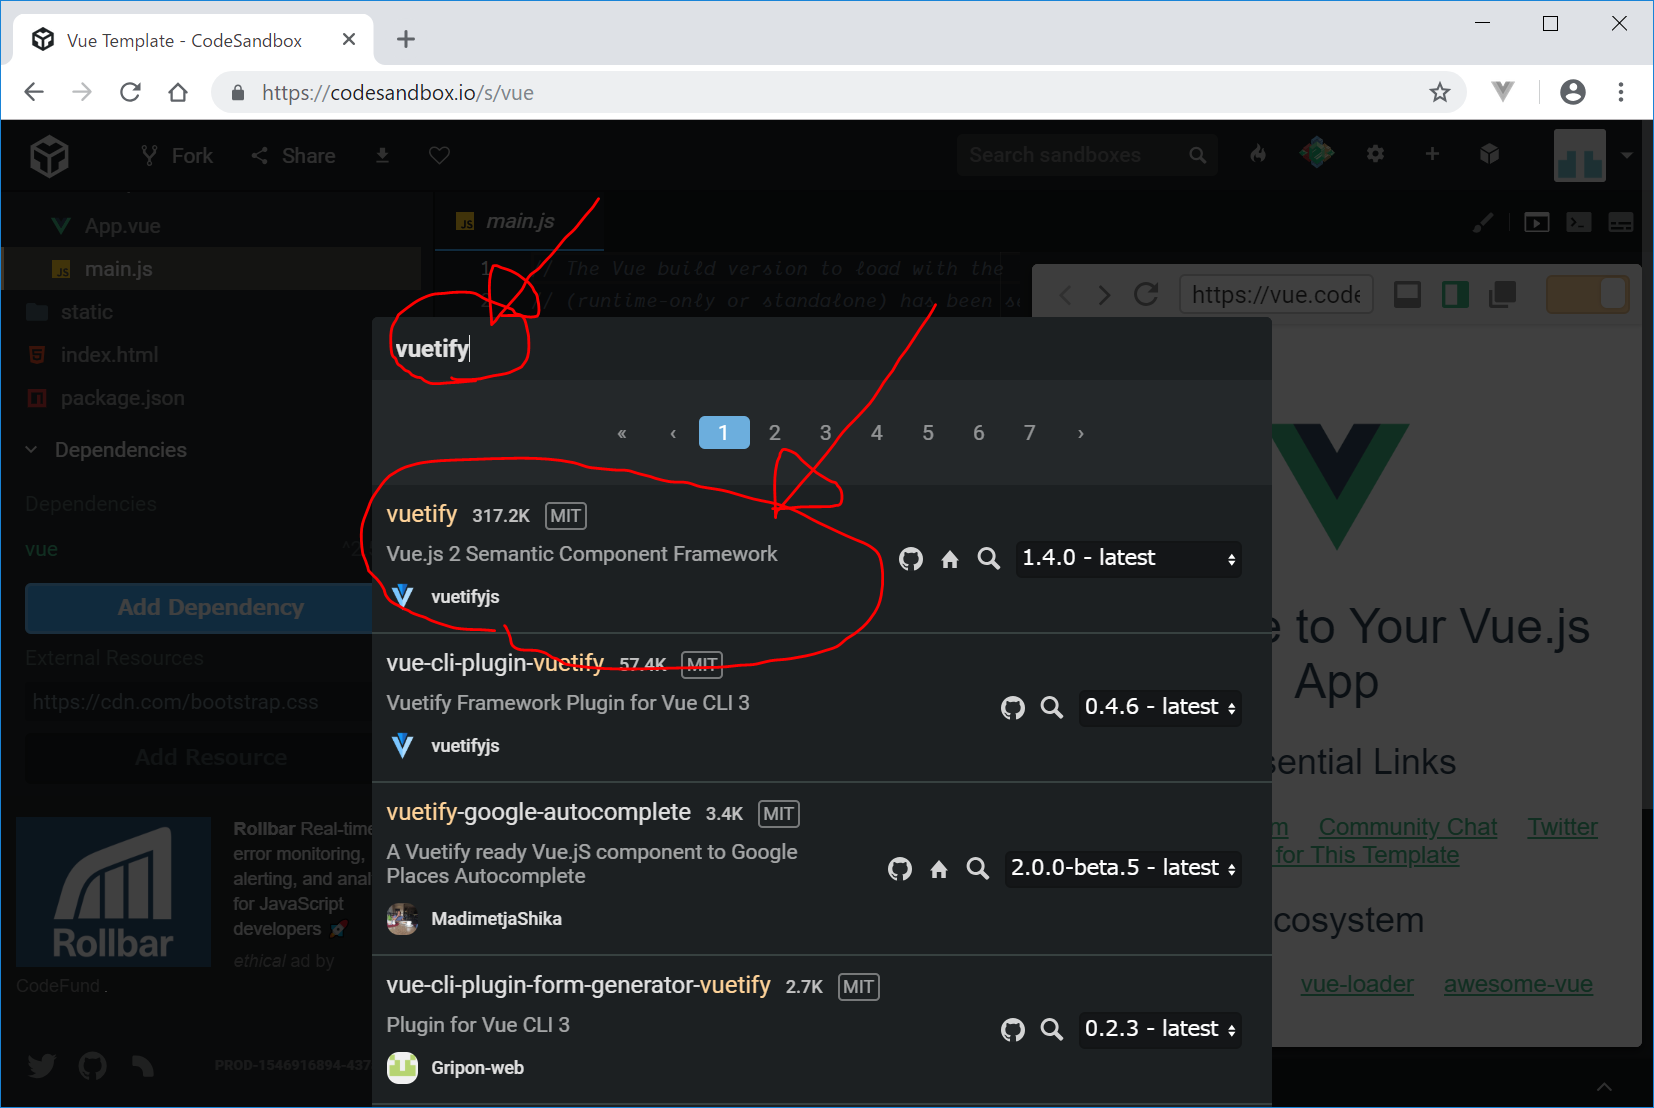Fork the sandbox
1654x1108 pixels.
click(x=177, y=156)
